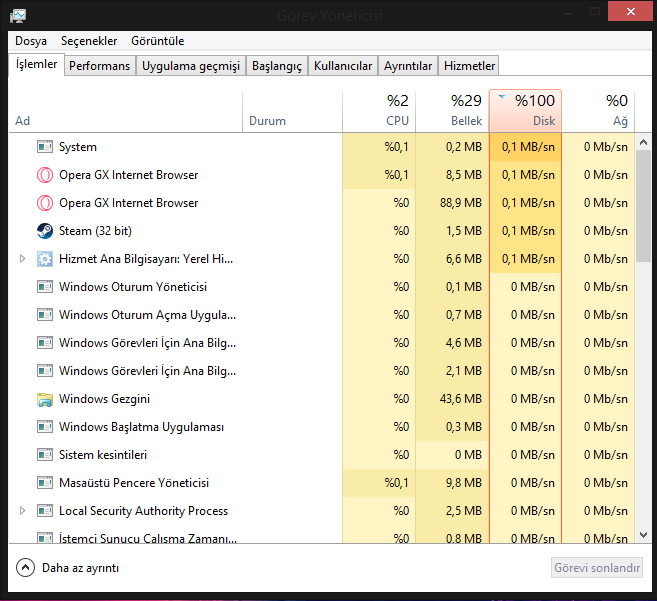Sort by the Ağ column header

click(598, 111)
